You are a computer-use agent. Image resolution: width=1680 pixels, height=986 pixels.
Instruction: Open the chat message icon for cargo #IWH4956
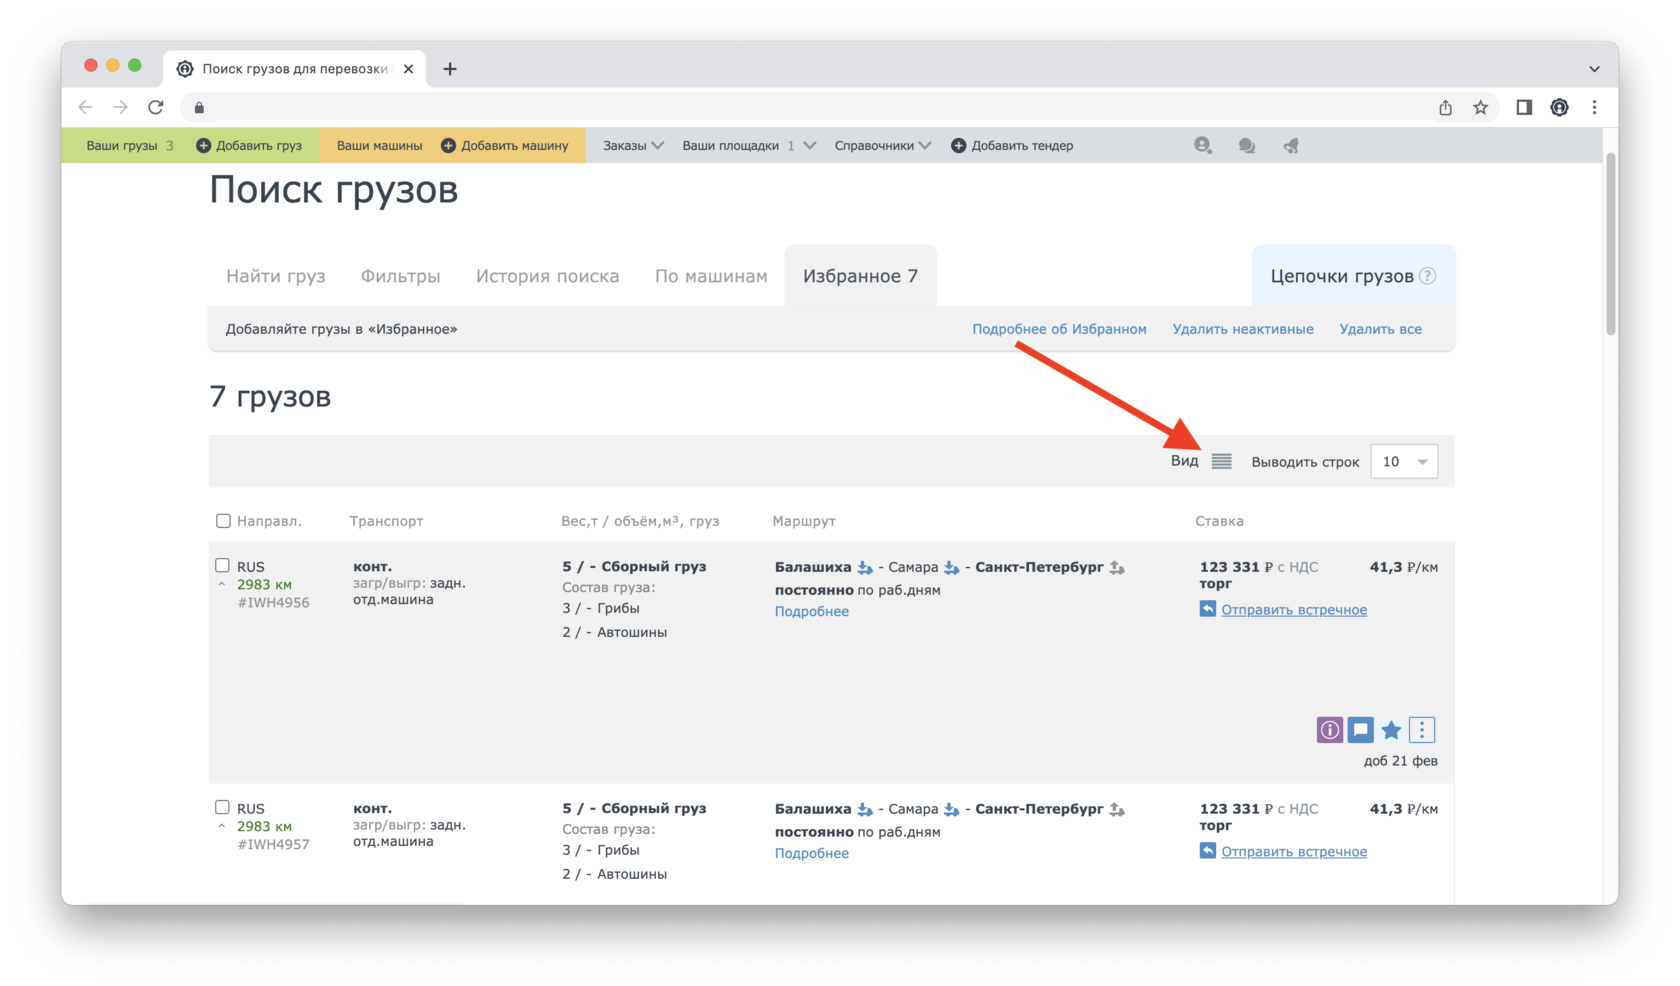tap(1360, 730)
